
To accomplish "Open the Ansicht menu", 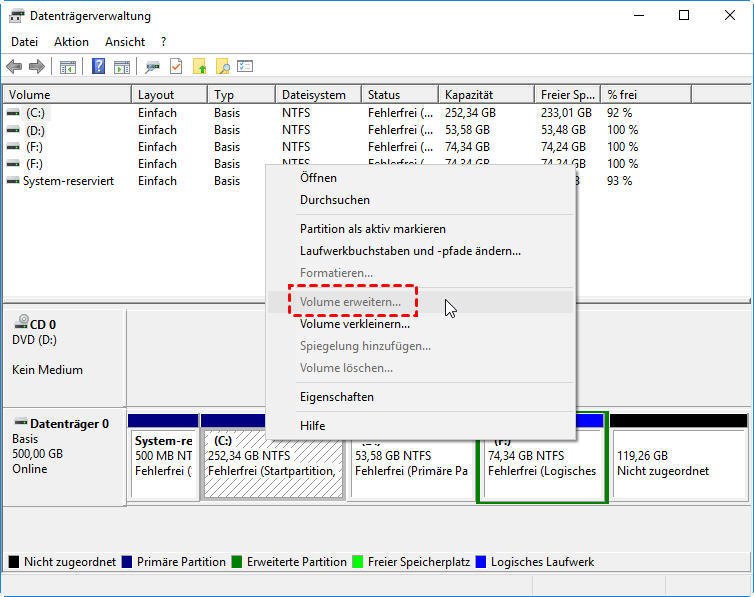I will coord(125,42).
